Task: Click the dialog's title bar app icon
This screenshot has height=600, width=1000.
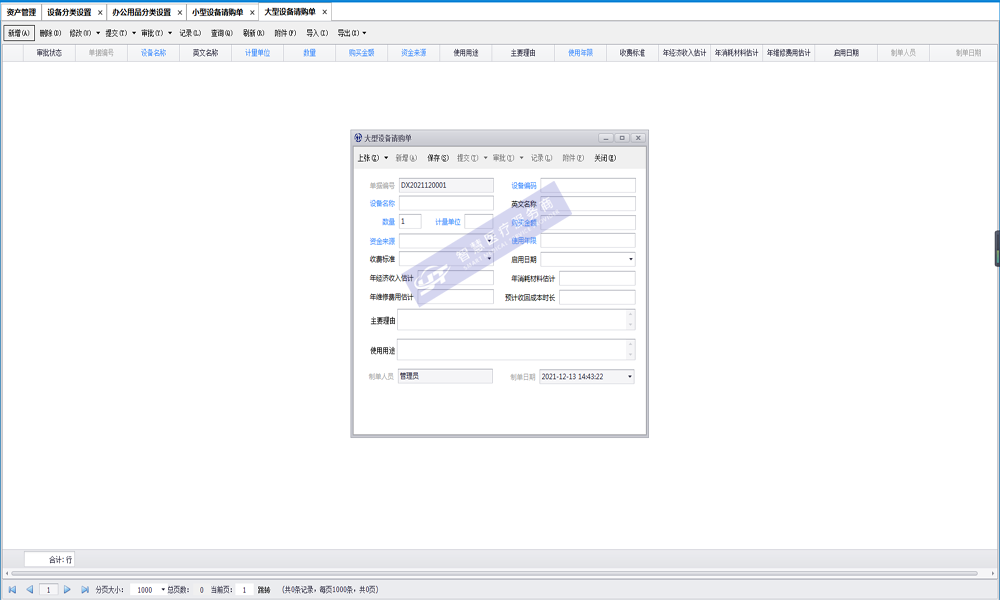Action: [x=358, y=138]
